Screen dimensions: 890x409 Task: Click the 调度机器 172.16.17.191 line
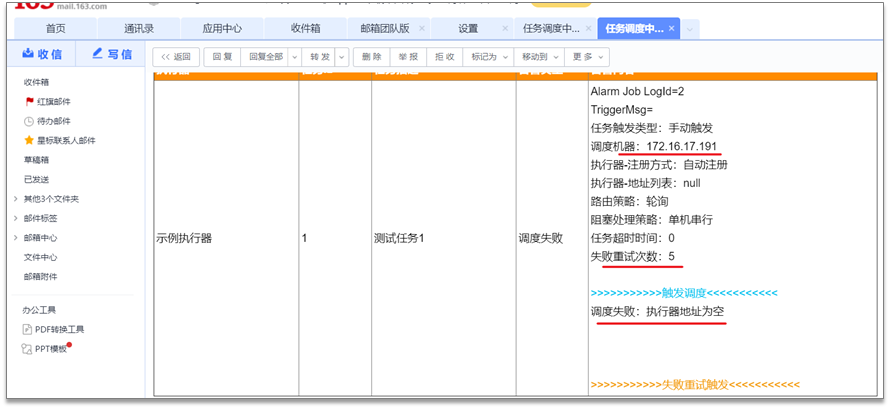655,147
